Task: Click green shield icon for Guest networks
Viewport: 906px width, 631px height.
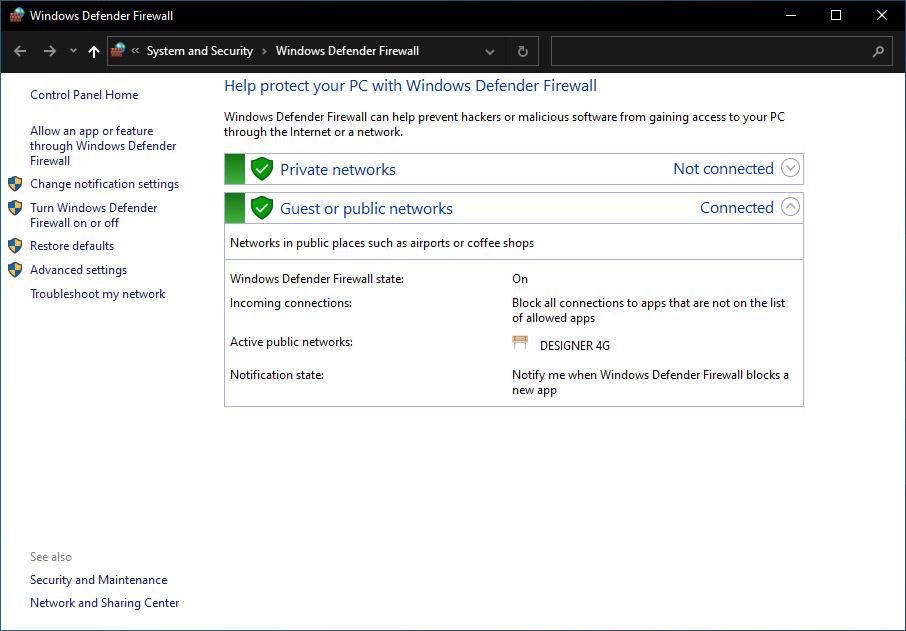Action: click(x=262, y=207)
